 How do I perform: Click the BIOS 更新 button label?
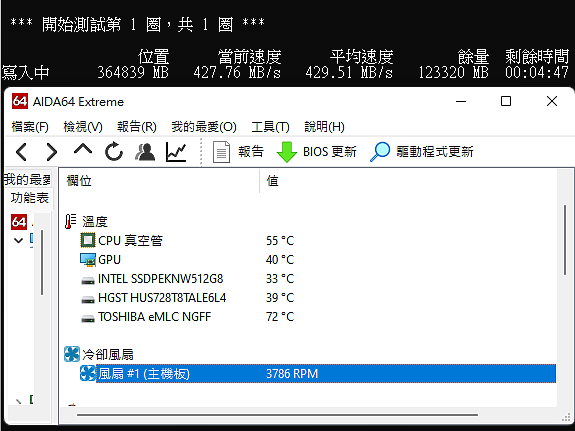[x=330, y=151]
